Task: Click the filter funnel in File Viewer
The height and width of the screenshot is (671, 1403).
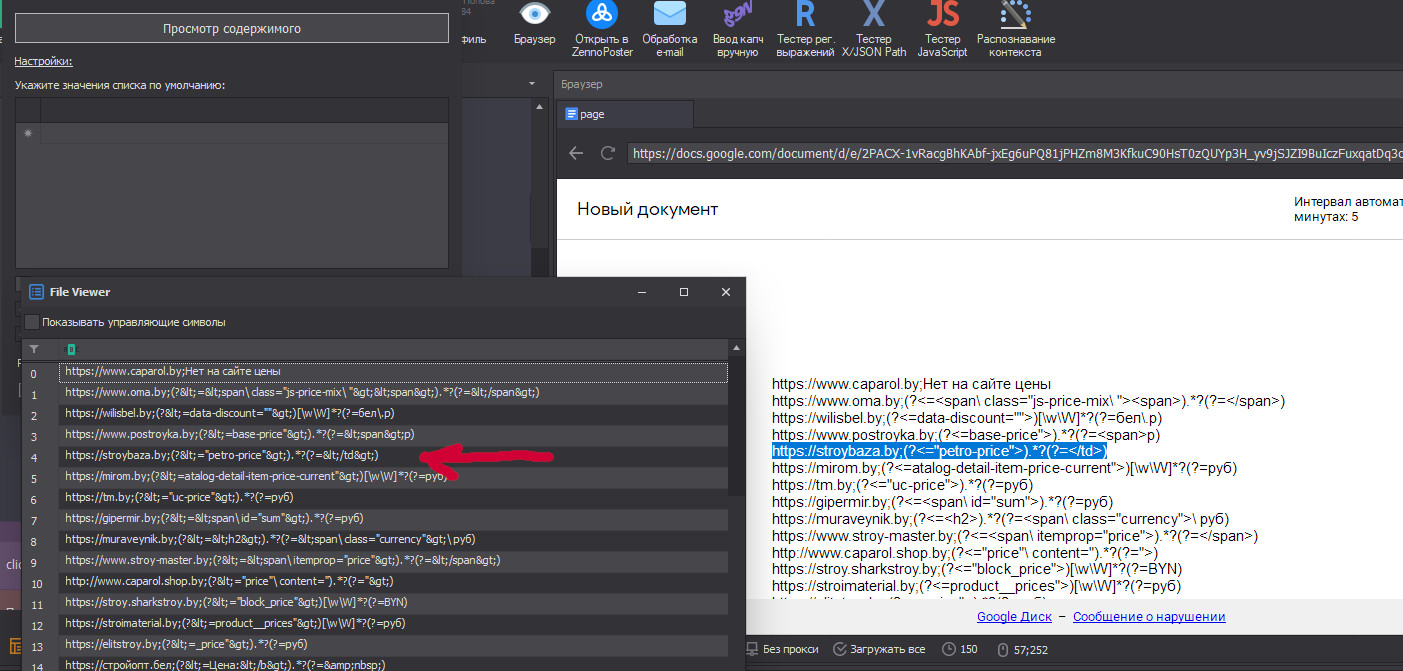Action: pyautogui.click(x=34, y=349)
